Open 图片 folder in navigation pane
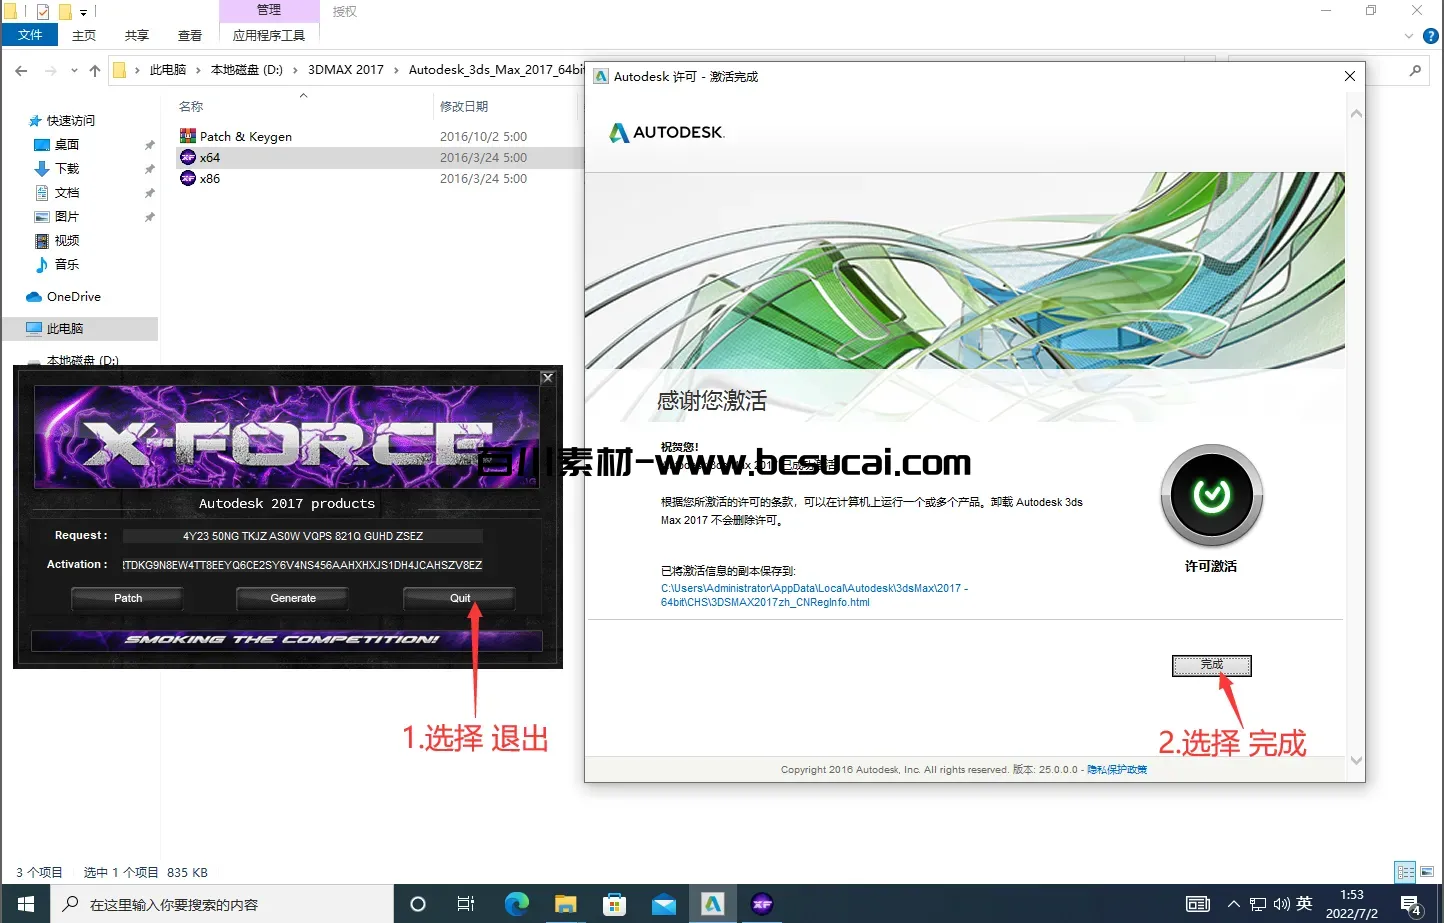The image size is (1444, 923). point(67,216)
